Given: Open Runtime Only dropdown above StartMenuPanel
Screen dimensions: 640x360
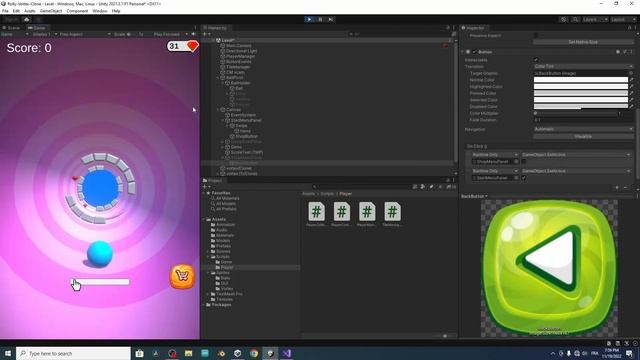Looking at the screenshot, I should (495, 171).
